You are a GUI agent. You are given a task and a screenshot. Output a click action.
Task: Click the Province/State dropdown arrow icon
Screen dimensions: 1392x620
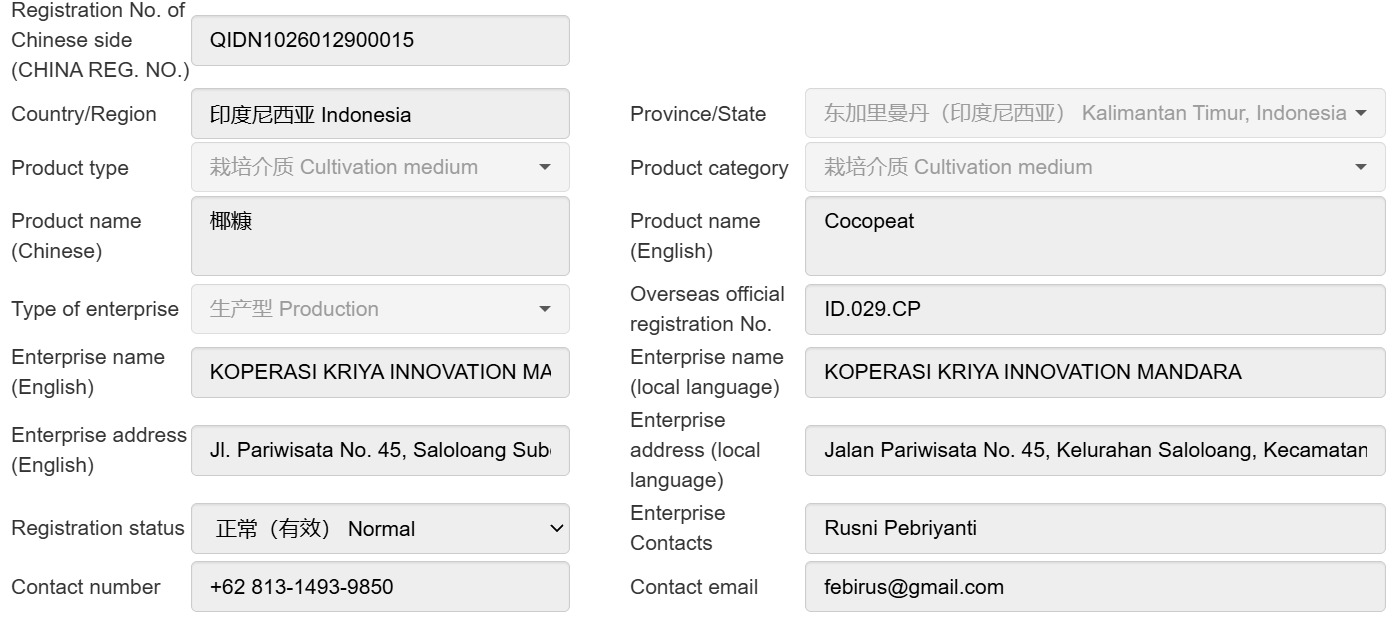1361,113
